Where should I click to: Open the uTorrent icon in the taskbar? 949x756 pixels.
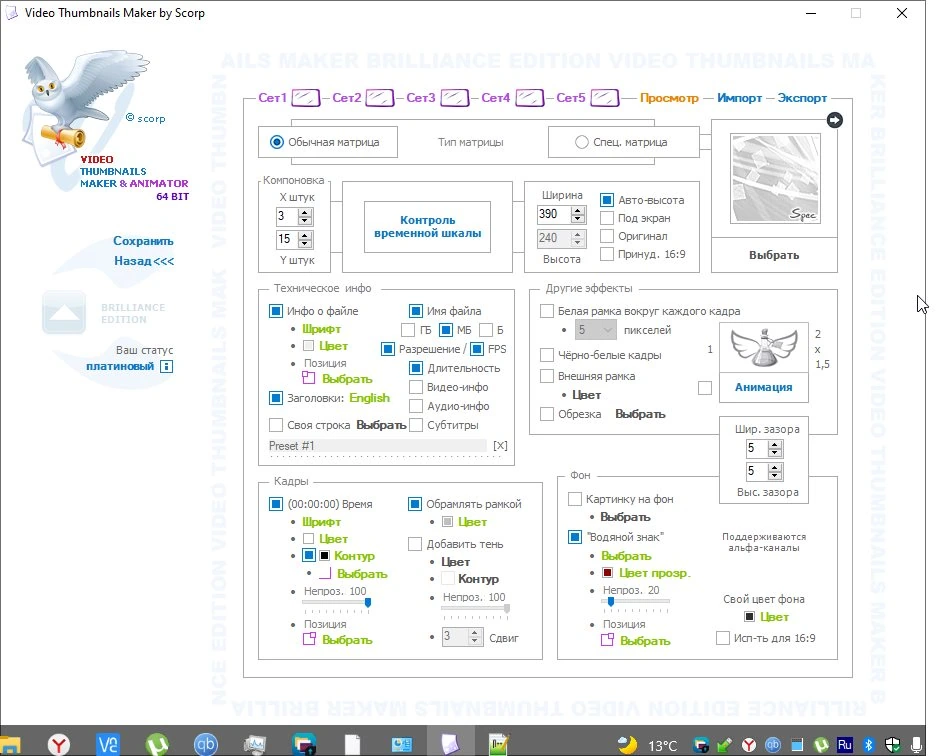[x=157, y=744]
